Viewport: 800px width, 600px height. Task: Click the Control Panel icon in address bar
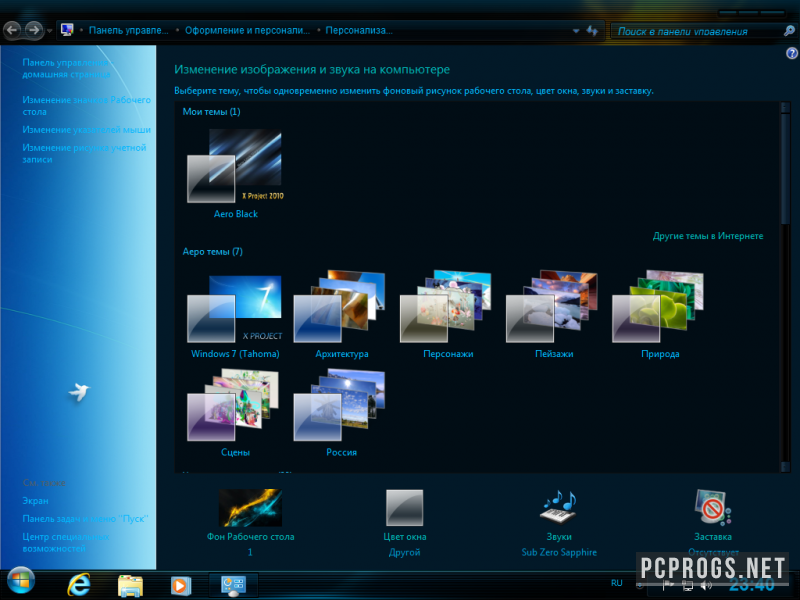click(x=67, y=30)
